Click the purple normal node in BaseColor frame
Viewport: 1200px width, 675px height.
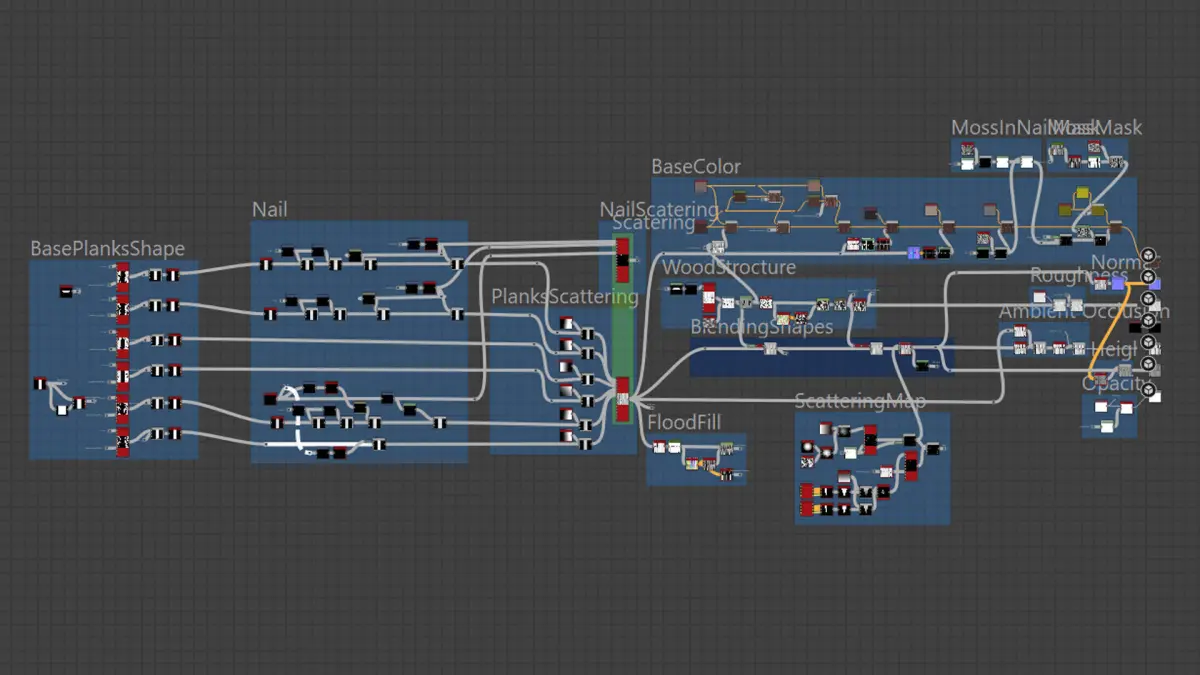pos(914,253)
